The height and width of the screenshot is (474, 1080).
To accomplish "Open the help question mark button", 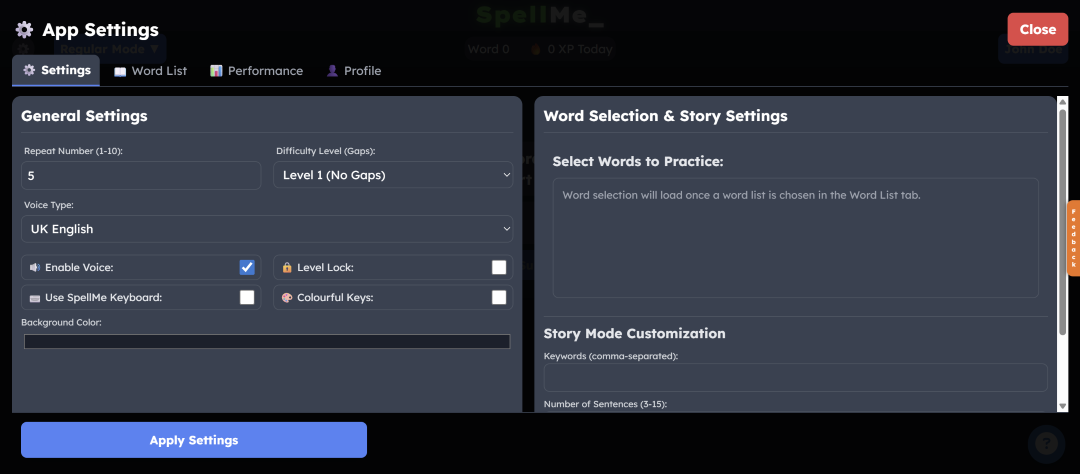I will (x=1046, y=444).
